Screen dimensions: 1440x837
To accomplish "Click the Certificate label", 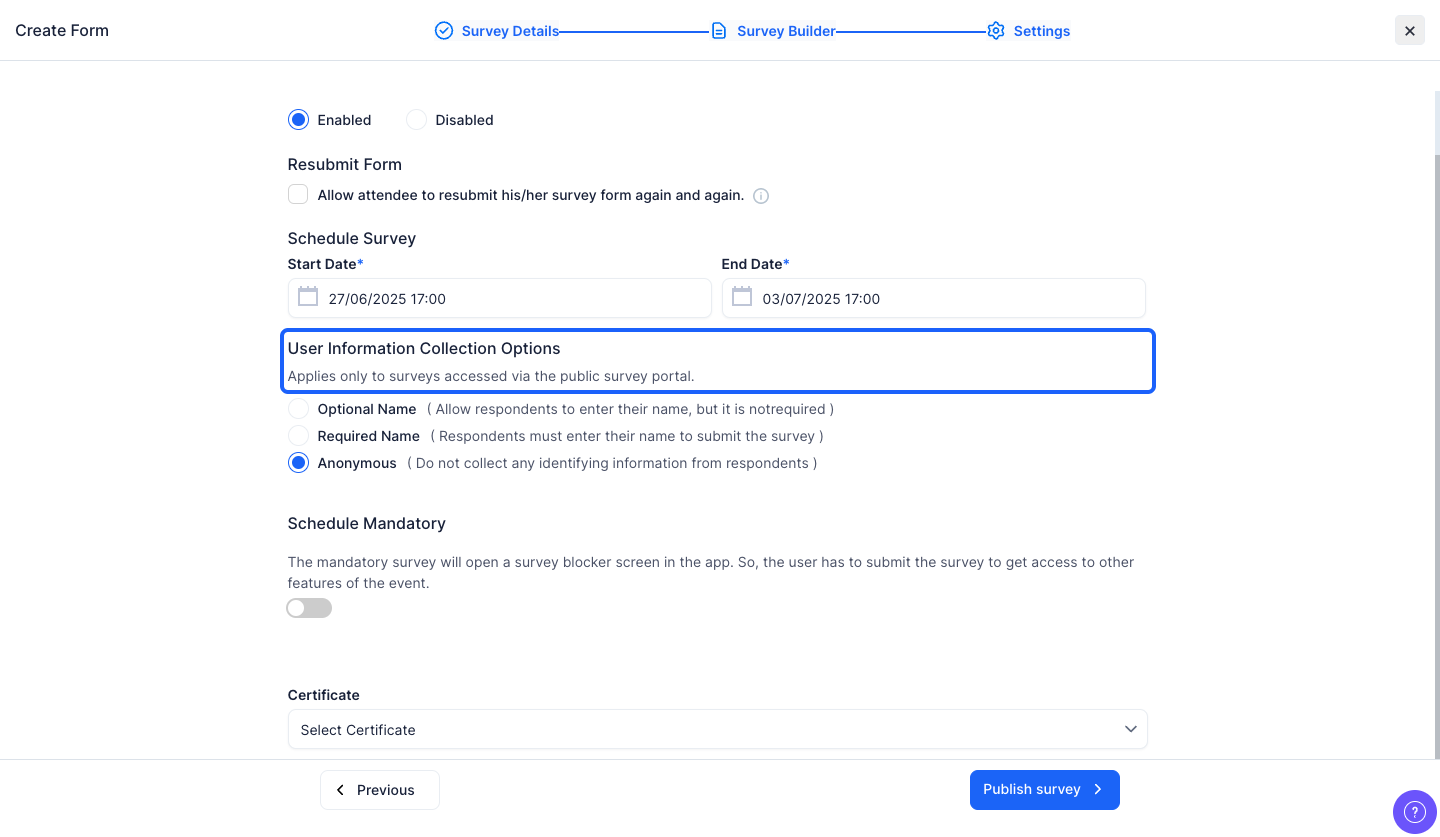I will [x=324, y=695].
